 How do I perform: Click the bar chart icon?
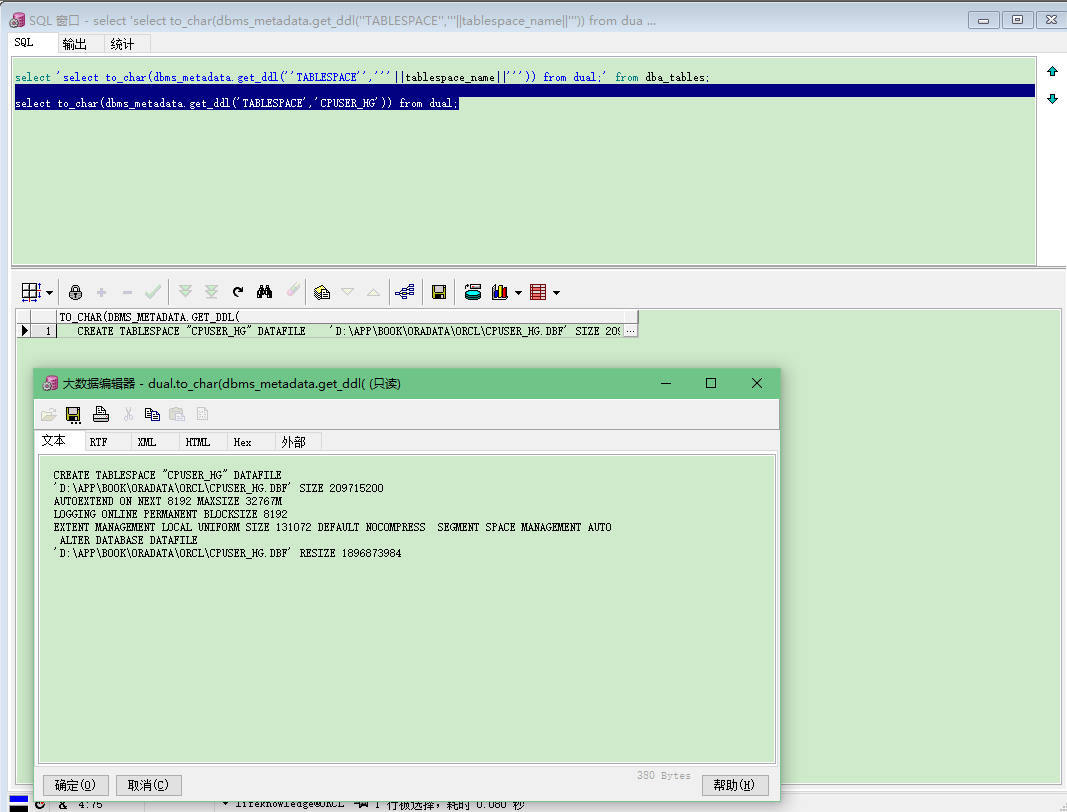500,292
